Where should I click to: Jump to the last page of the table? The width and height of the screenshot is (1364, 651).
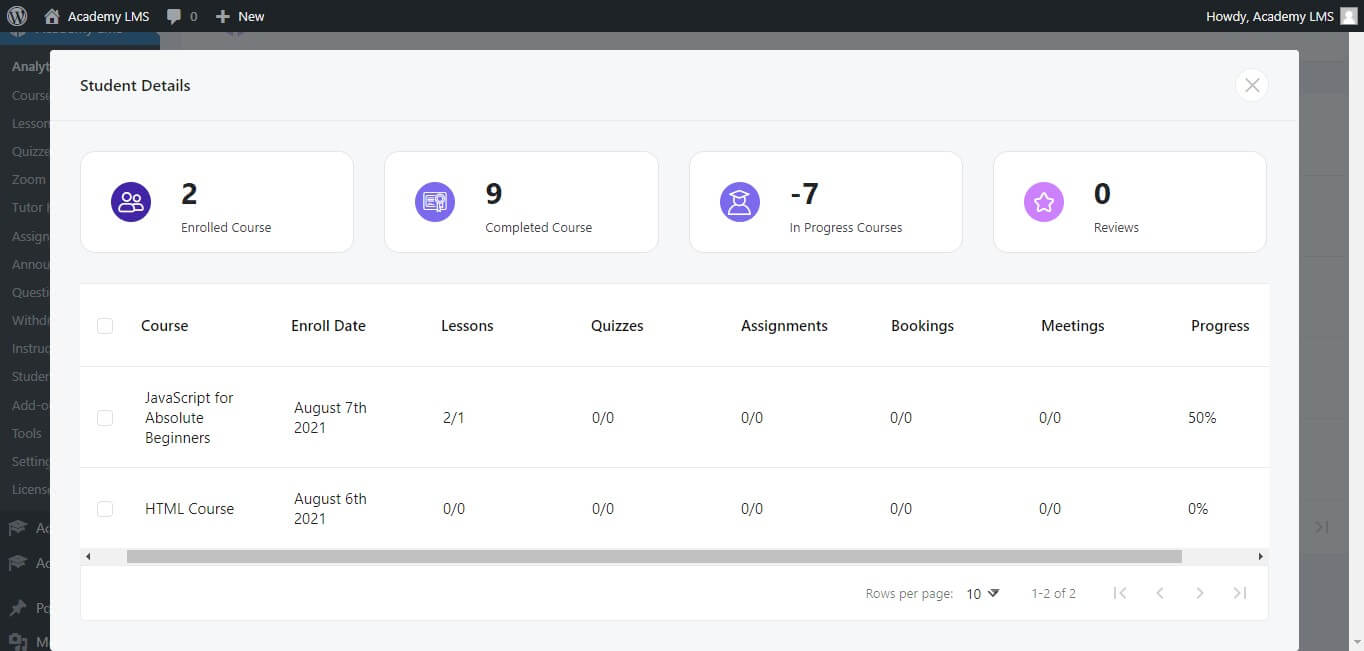[x=1239, y=592]
